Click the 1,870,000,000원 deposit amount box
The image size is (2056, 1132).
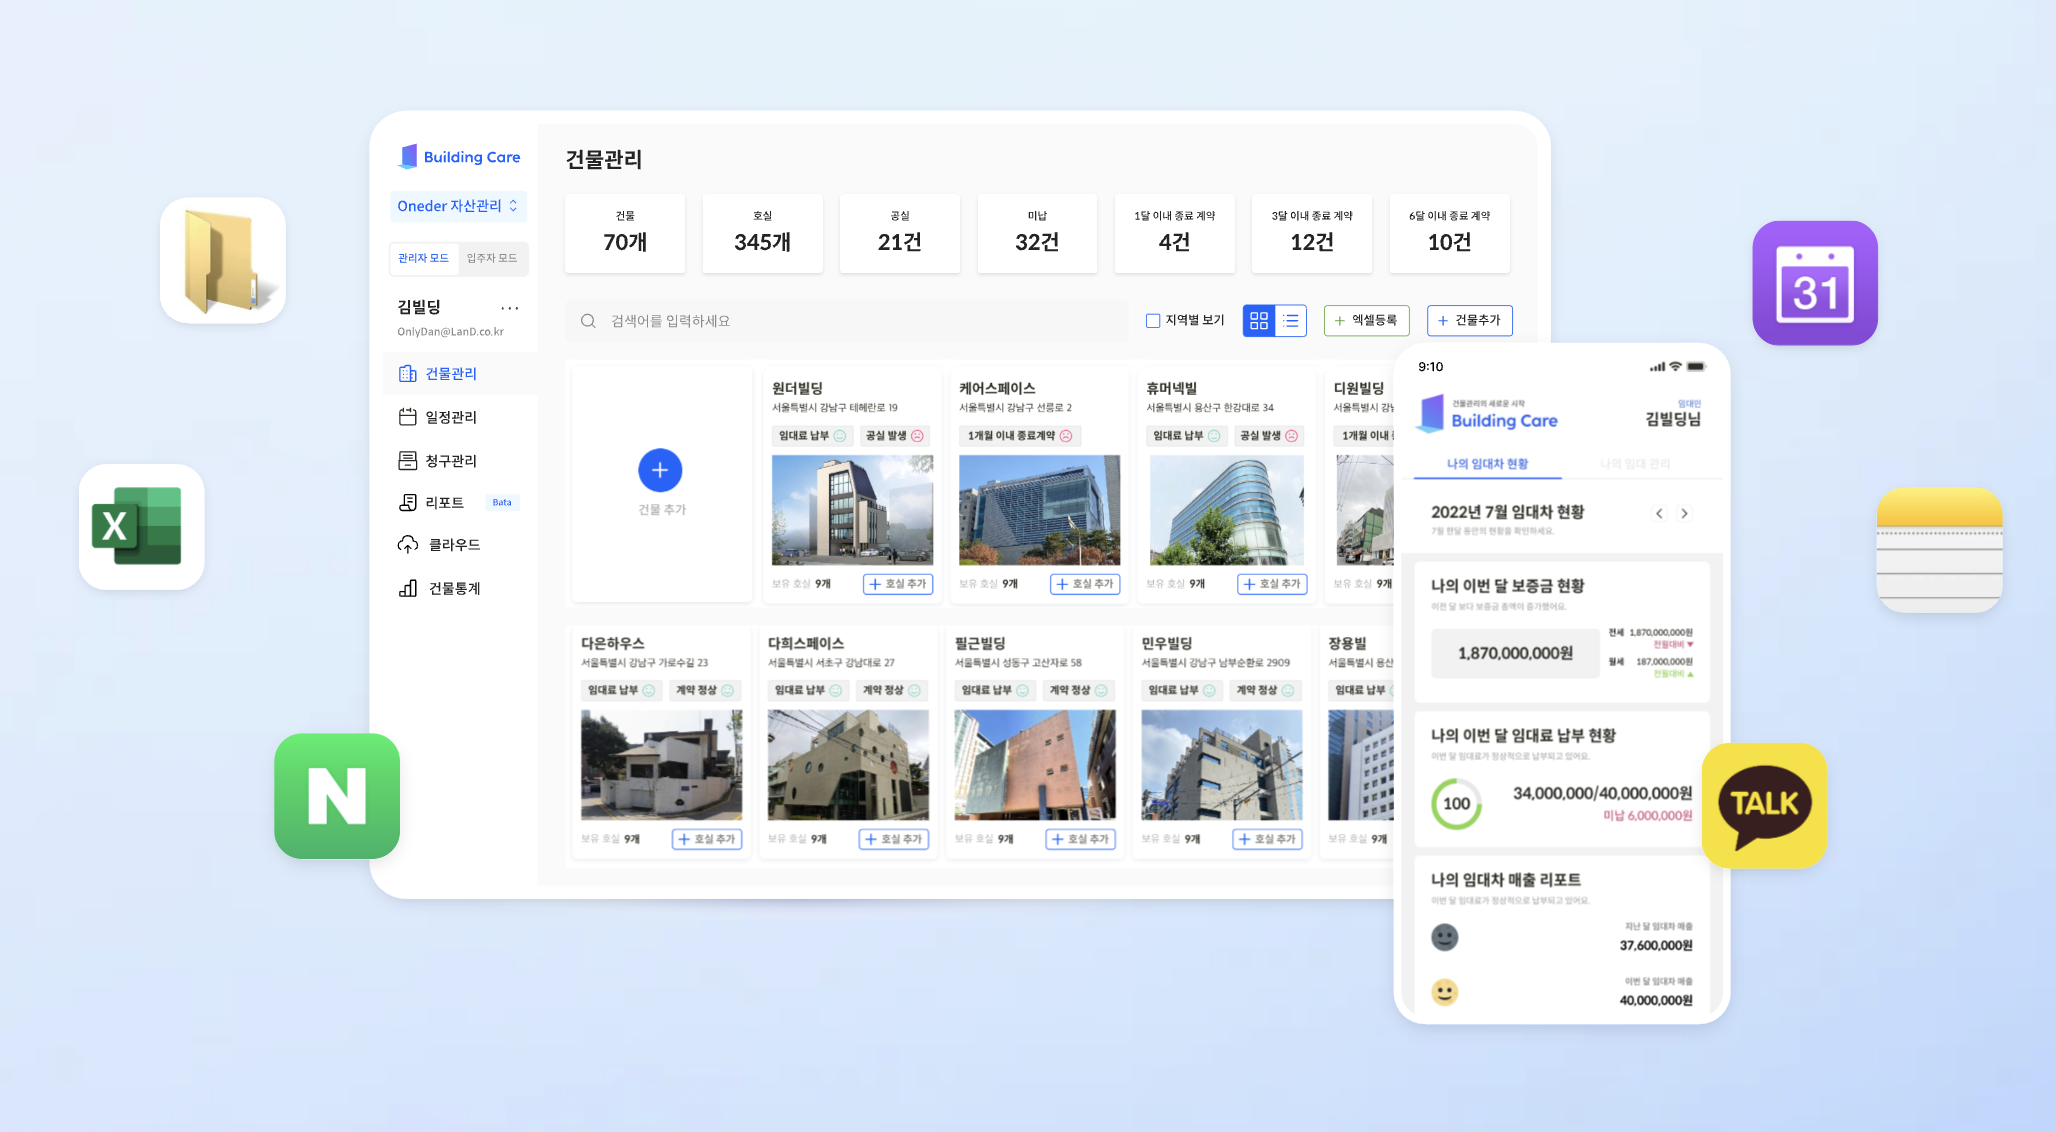pyautogui.click(x=1515, y=653)
